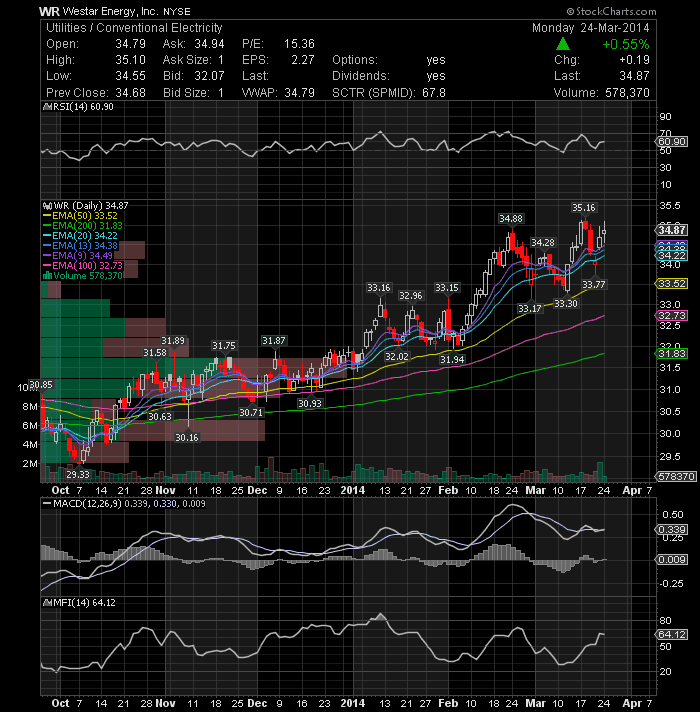The height and width of the screenshot is (712, 700).
Task: Click the VWAP label in the header
Action: point(261,93)
